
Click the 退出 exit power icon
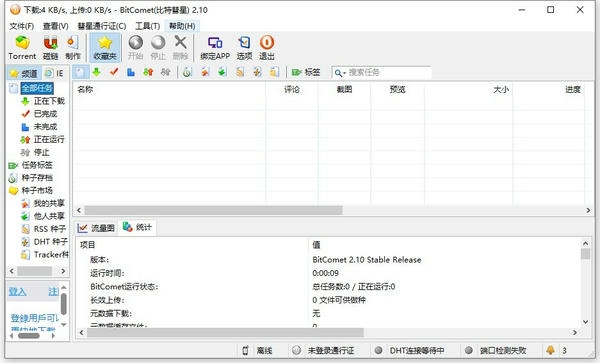267,48
